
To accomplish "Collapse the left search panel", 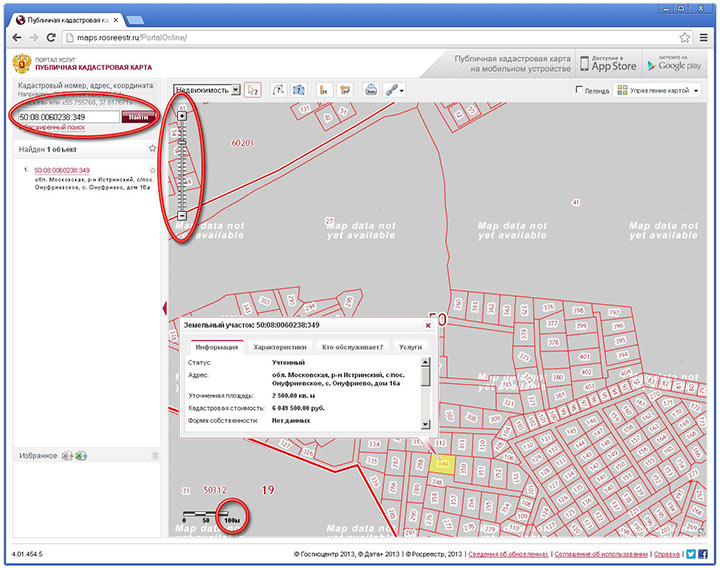I will point(165,308).
